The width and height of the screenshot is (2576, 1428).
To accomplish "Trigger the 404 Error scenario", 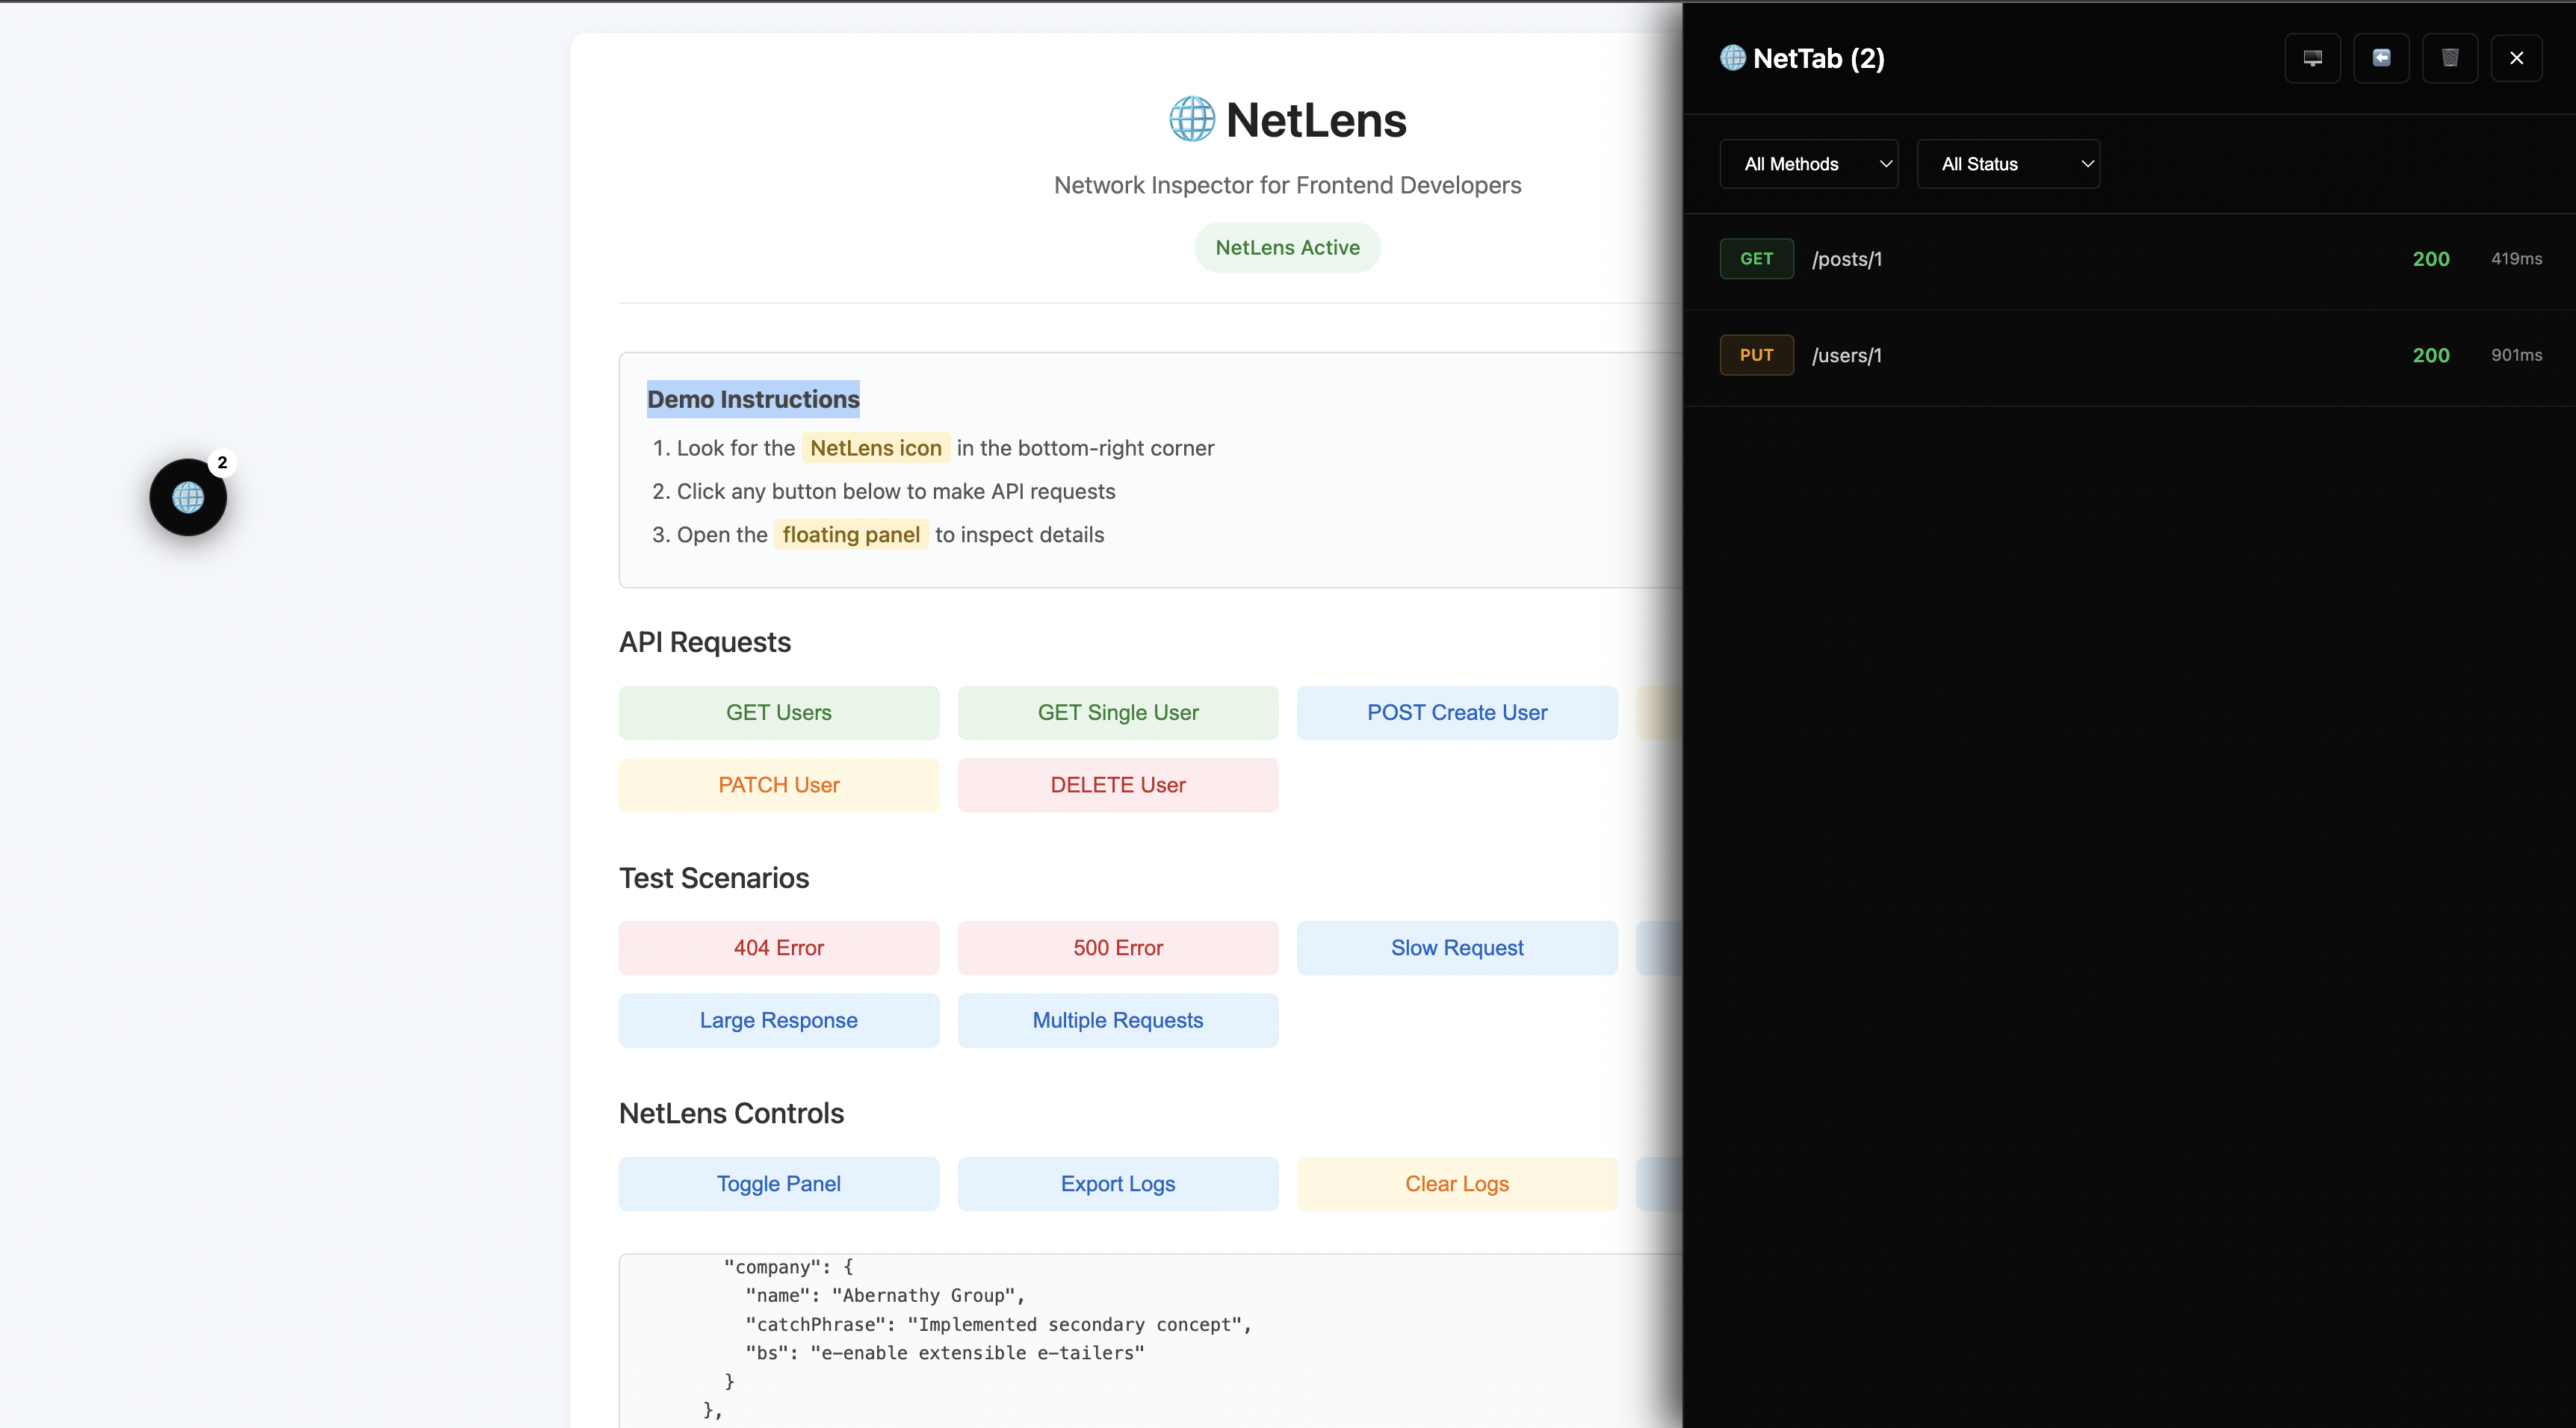I will pyautogui.click(x=778, y=948).
